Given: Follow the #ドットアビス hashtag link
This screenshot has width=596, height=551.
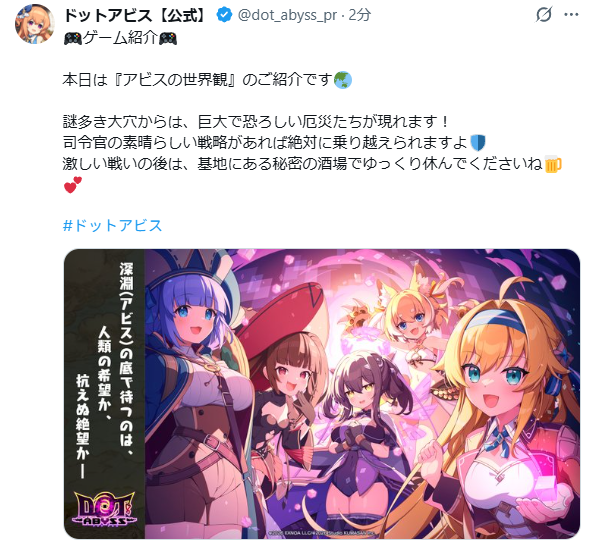Looking at the screenshot, I should pos(113,225).
